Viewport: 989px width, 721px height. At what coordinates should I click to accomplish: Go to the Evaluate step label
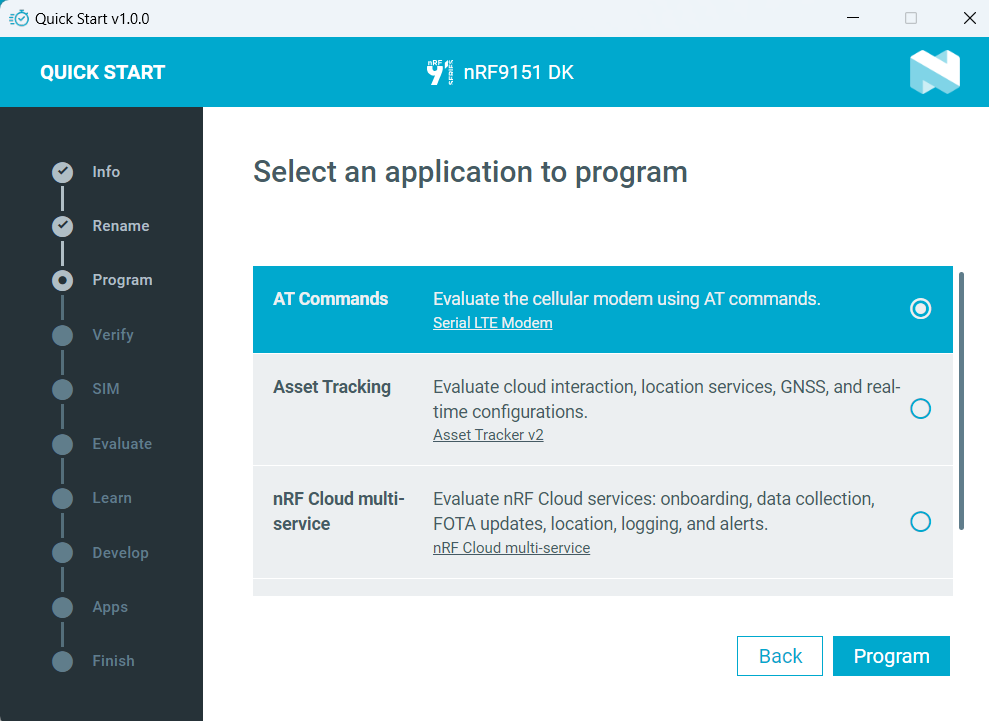pos(122,443)
